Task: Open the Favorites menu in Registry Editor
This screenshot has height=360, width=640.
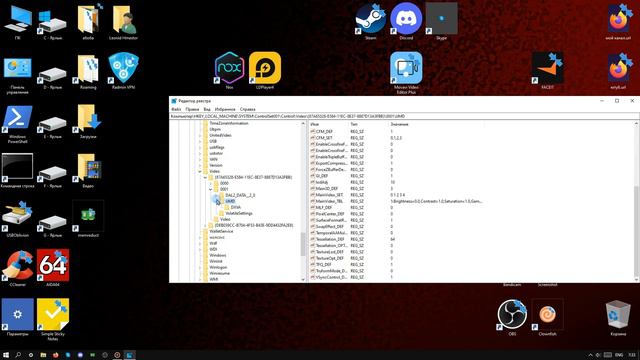Action: tap(225, 109)
